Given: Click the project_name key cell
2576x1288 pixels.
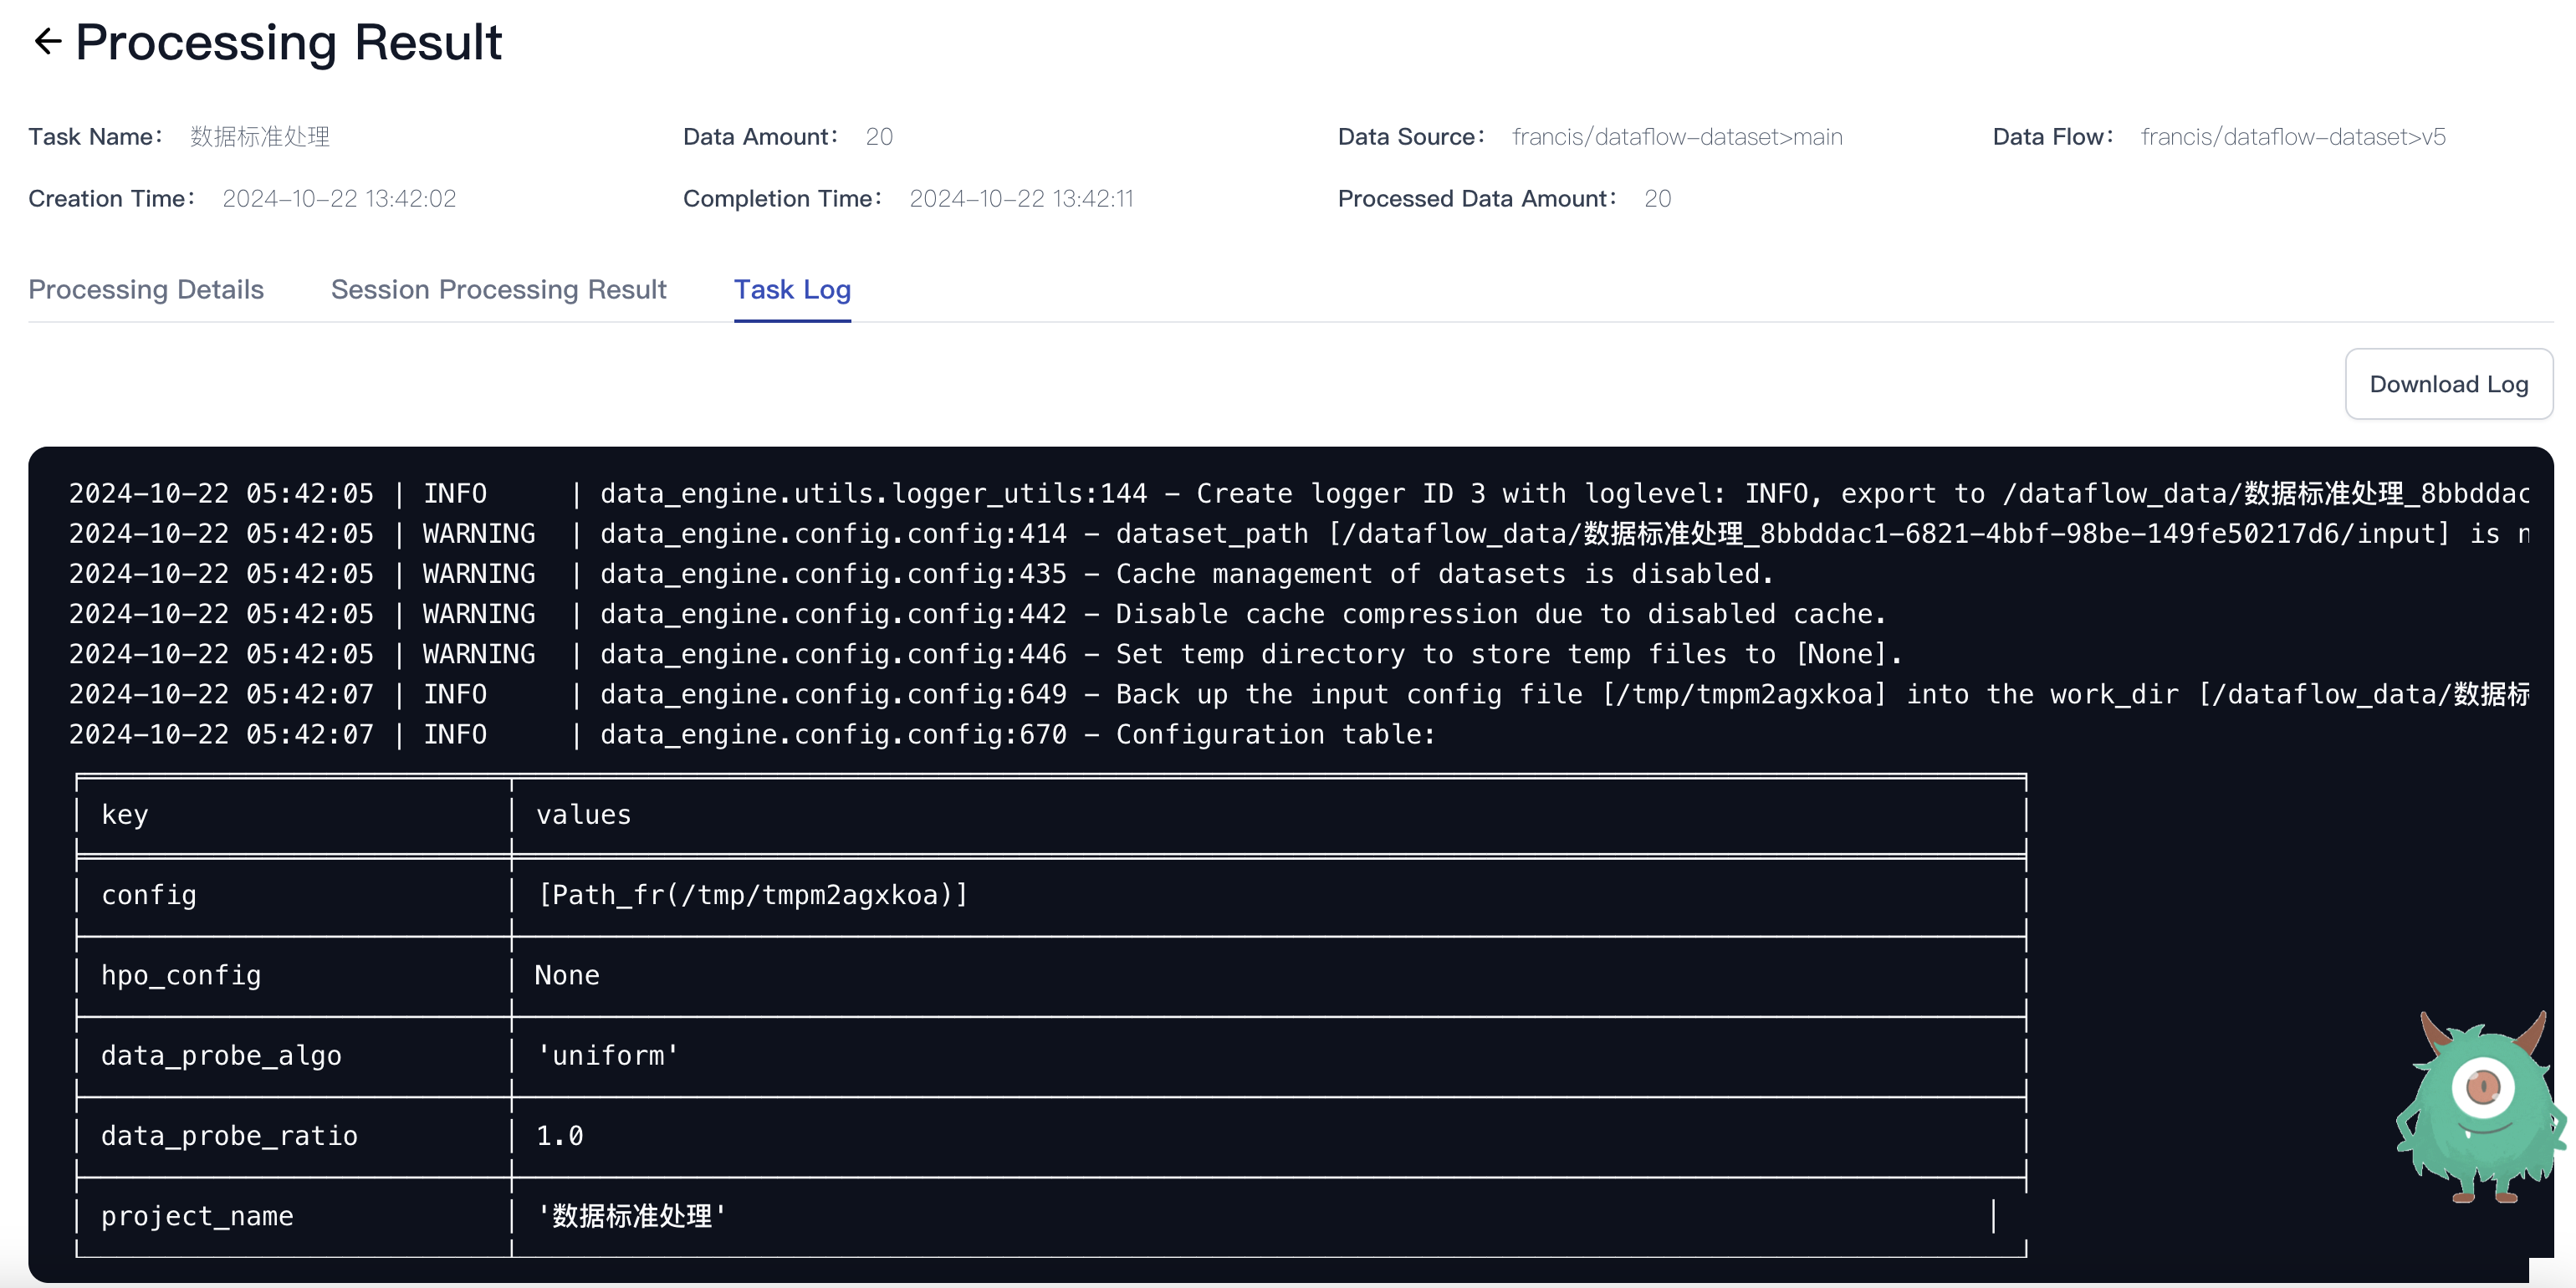Looking at the screenshot, I should pyautogui.click(x=197, y=1216).
